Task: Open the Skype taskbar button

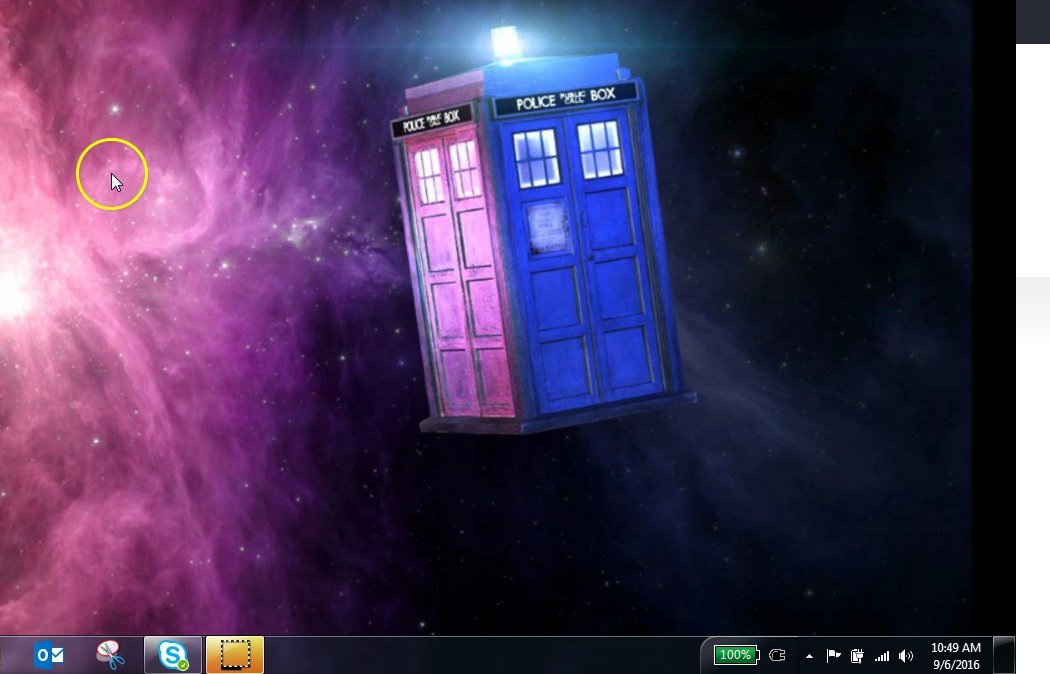Action: point(173,655)
